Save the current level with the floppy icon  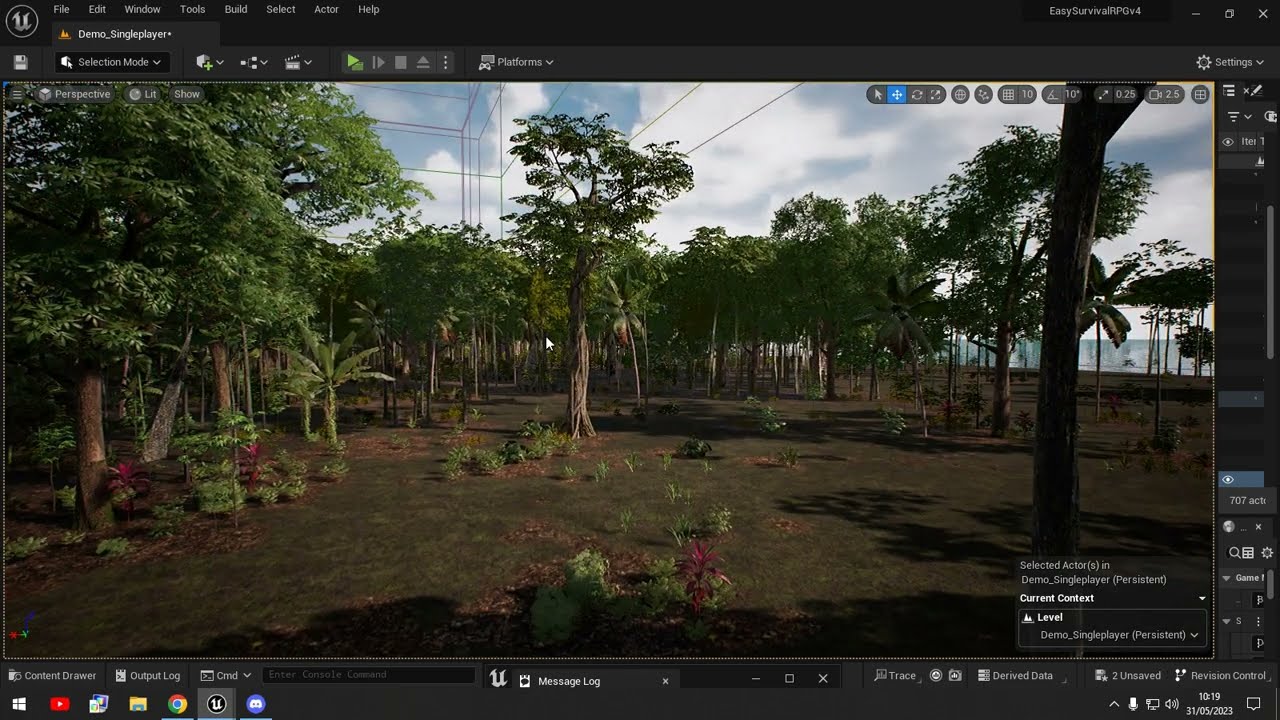[20, 62]
